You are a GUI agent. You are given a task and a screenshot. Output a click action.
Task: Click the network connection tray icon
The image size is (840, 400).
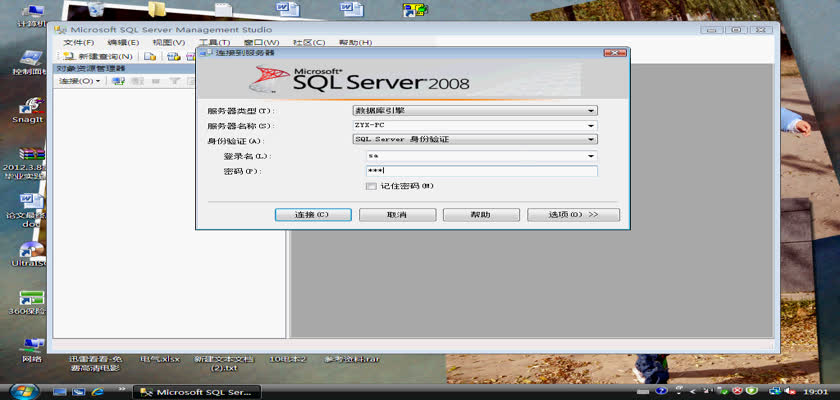(x=775, y=391)
